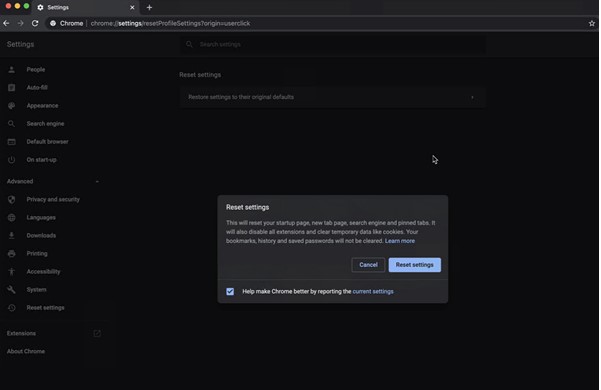Viewport: 601px width, 390px height.
Task: Click the Extensions external link icon
Action: click(x=97, y=333)
